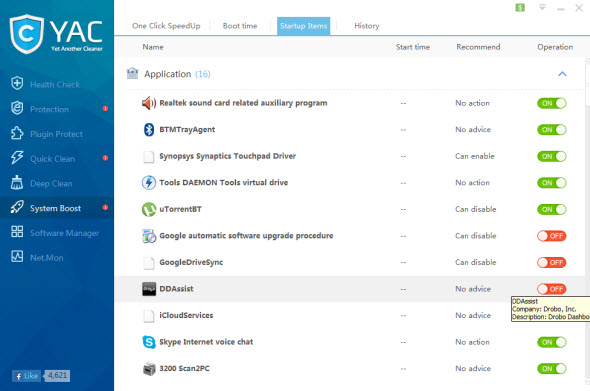Image resolution: width=590 pixels, height=391 pixels.
Task: Click the red badge next to Protection
Action: (x=105, y=108)
